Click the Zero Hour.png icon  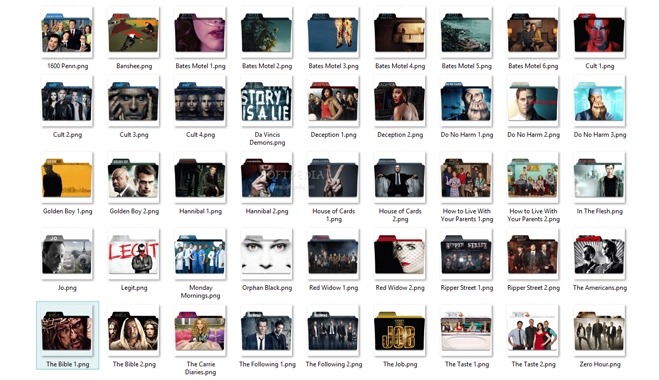[599, 331]
